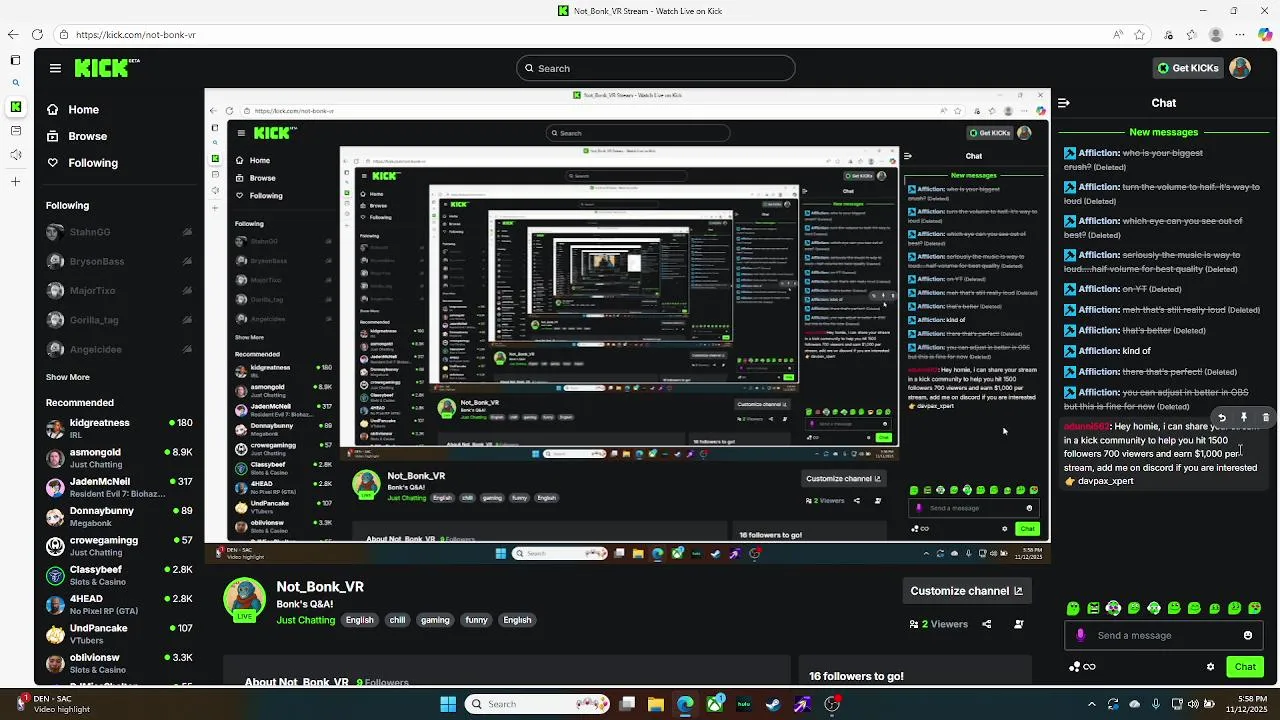Open the Home page in sidebar
The image size is (1280, 720).
pyautogui.click(x=83, y=110)
